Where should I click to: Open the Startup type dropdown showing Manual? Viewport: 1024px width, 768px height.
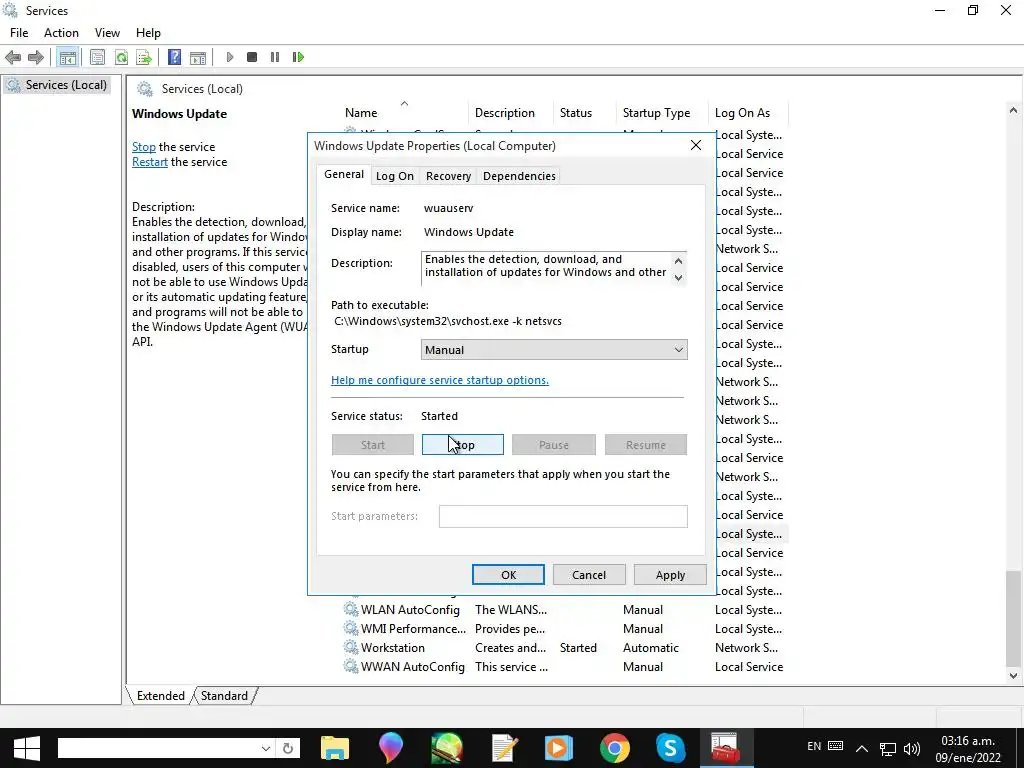(x=554, y=349)
